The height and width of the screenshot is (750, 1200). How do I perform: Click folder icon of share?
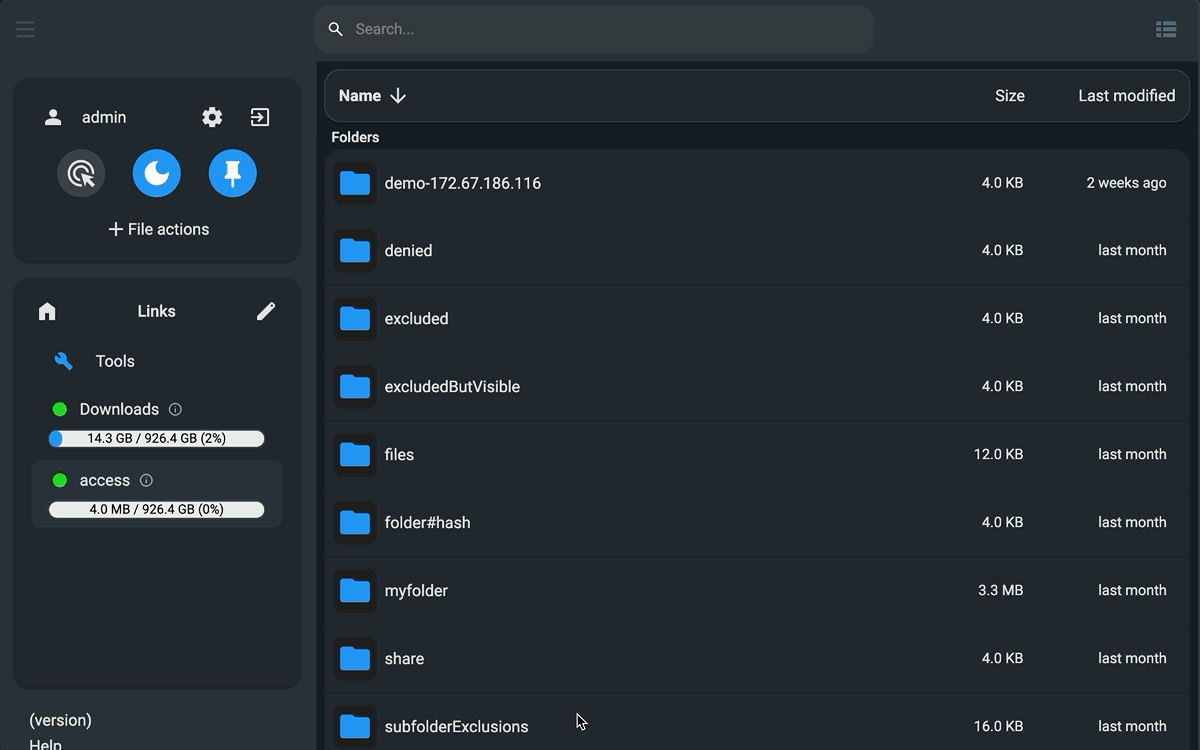(x=355, y=659)
